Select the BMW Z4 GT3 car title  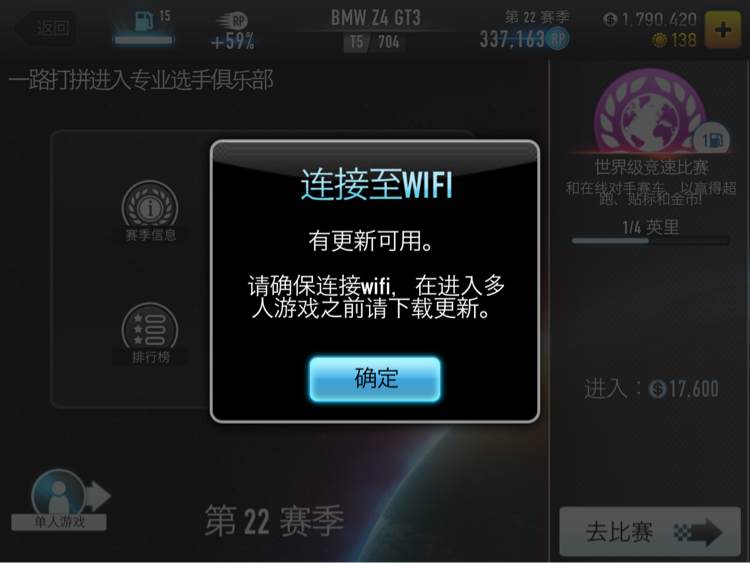(x=375, y=18)
